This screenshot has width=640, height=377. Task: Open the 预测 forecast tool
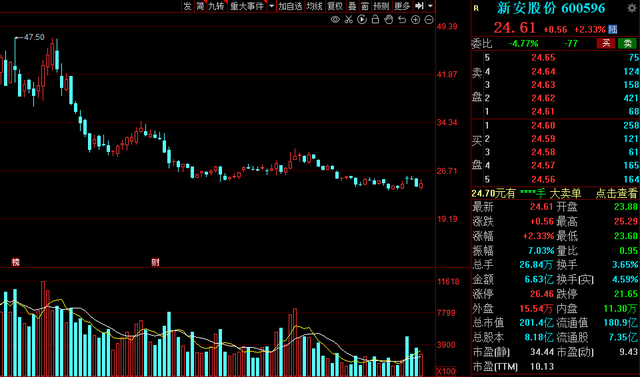[381, 6]
